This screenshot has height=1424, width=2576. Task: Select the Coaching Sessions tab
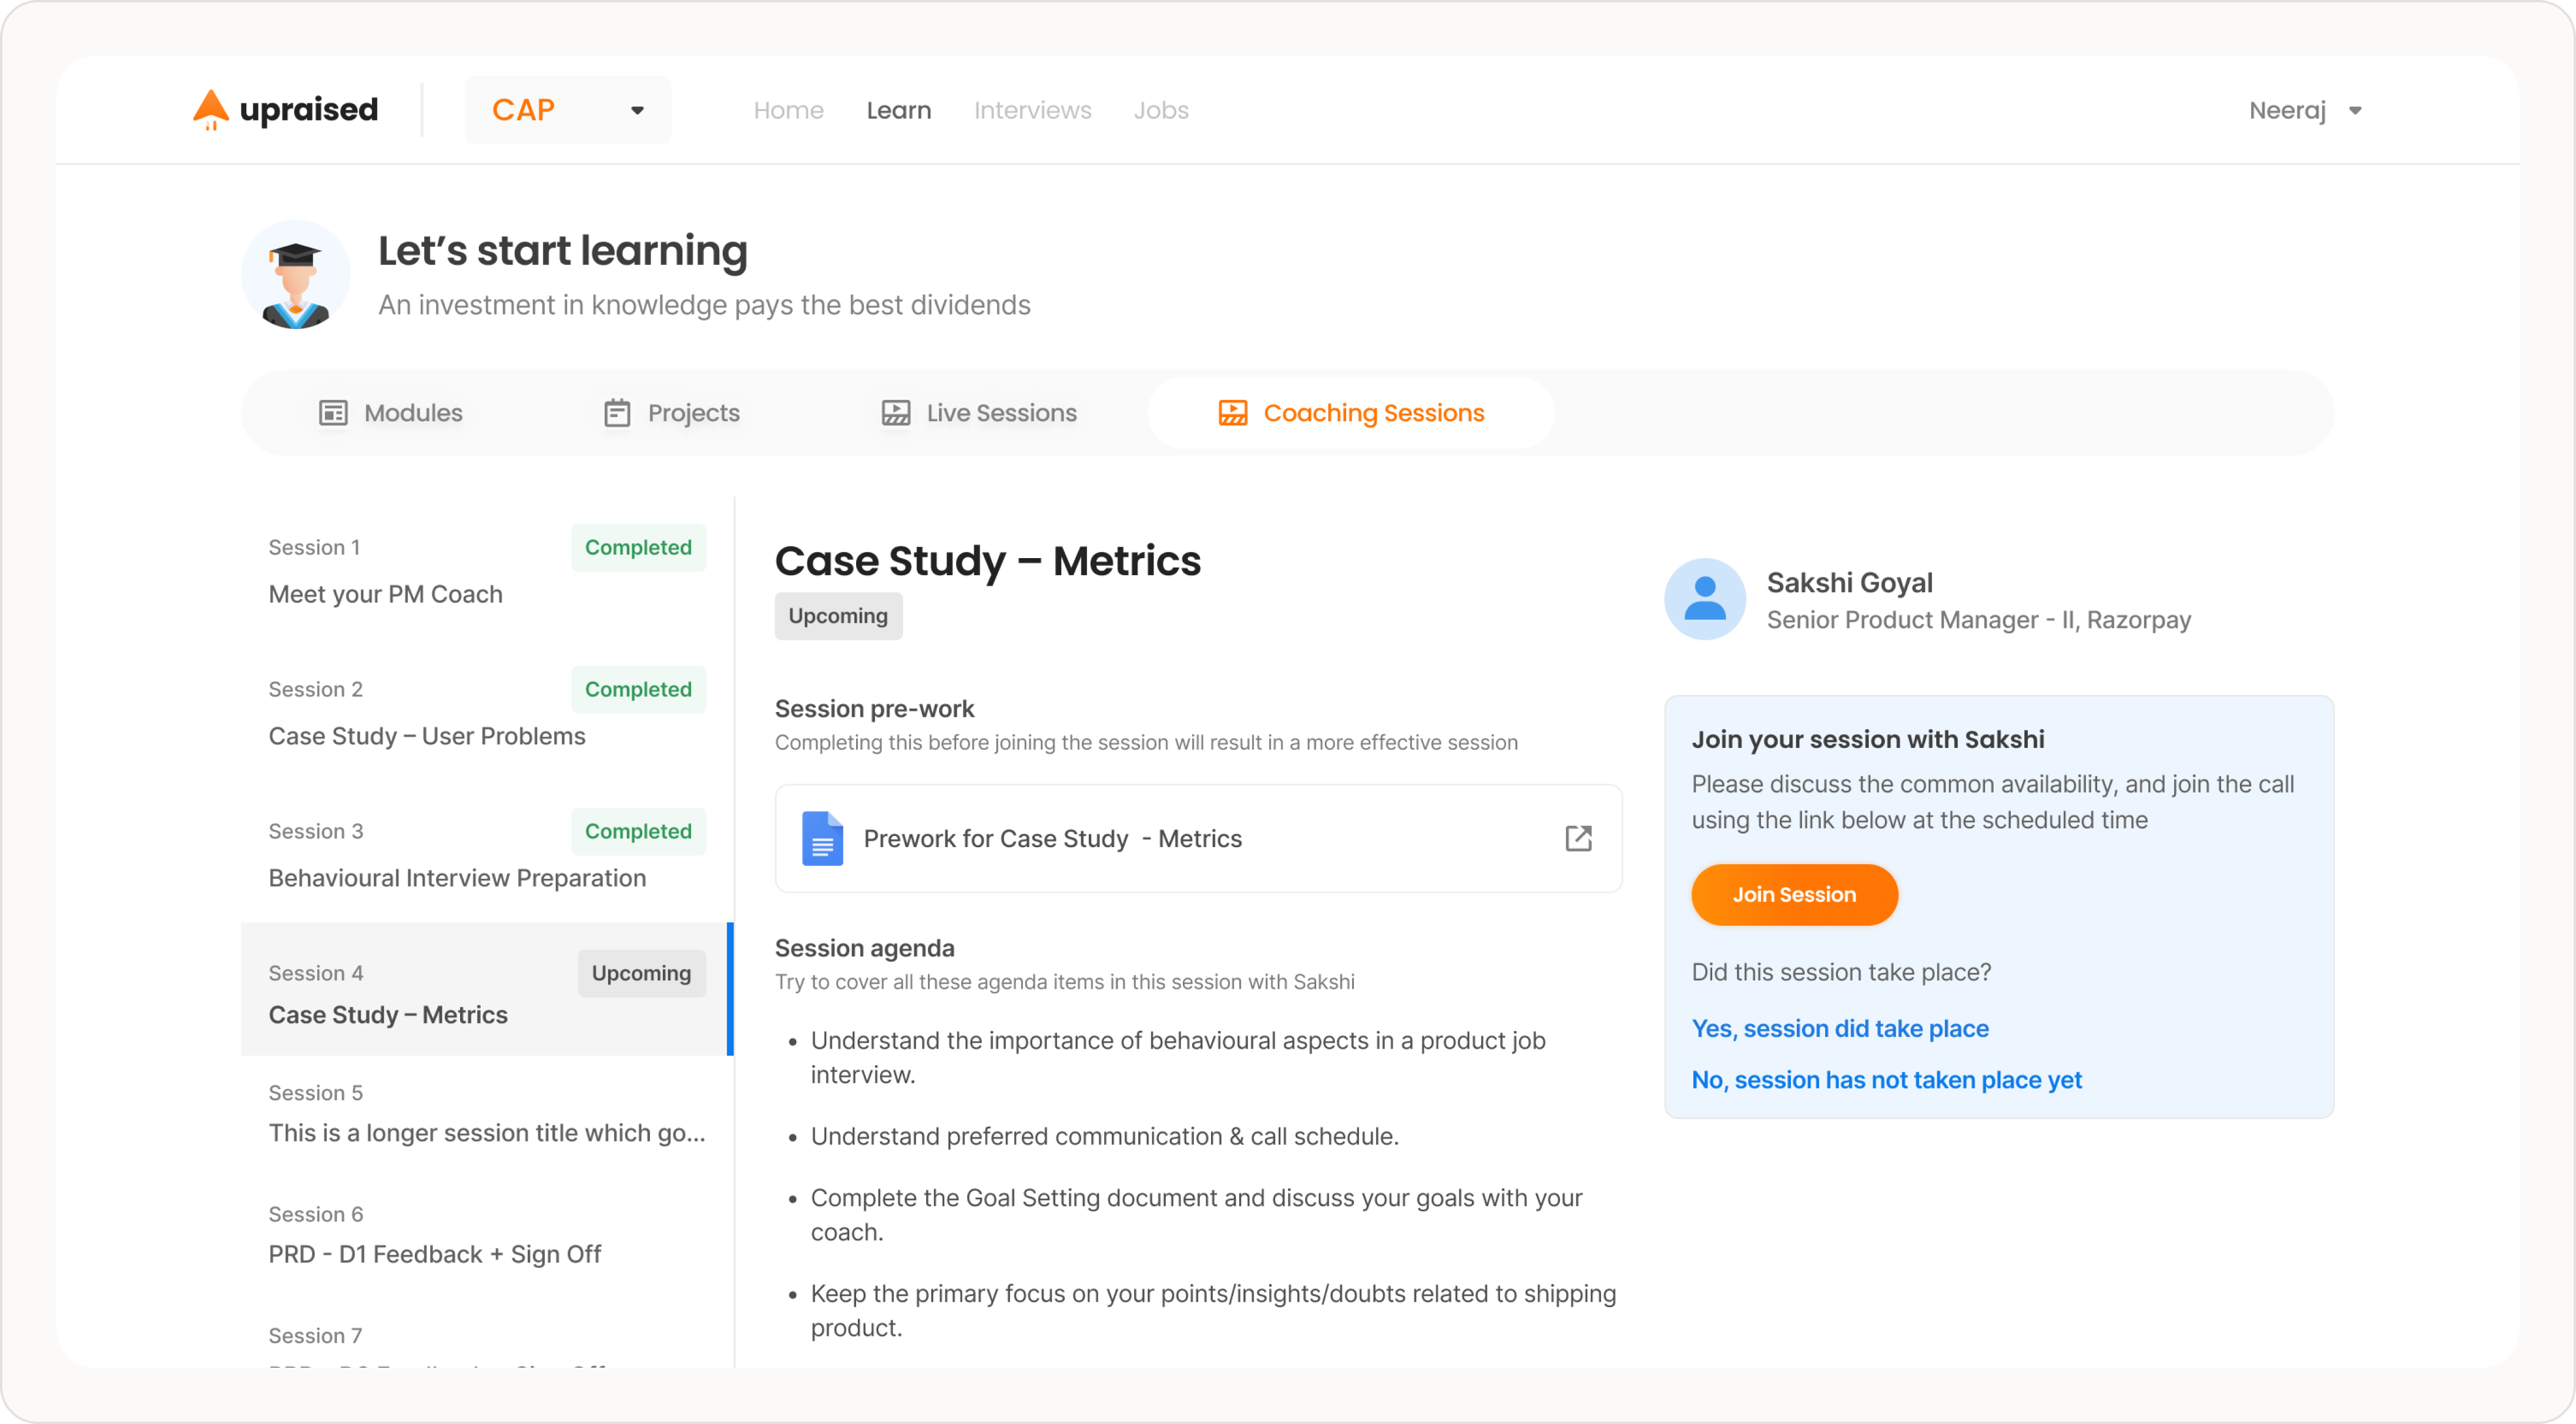(1350, 413)
